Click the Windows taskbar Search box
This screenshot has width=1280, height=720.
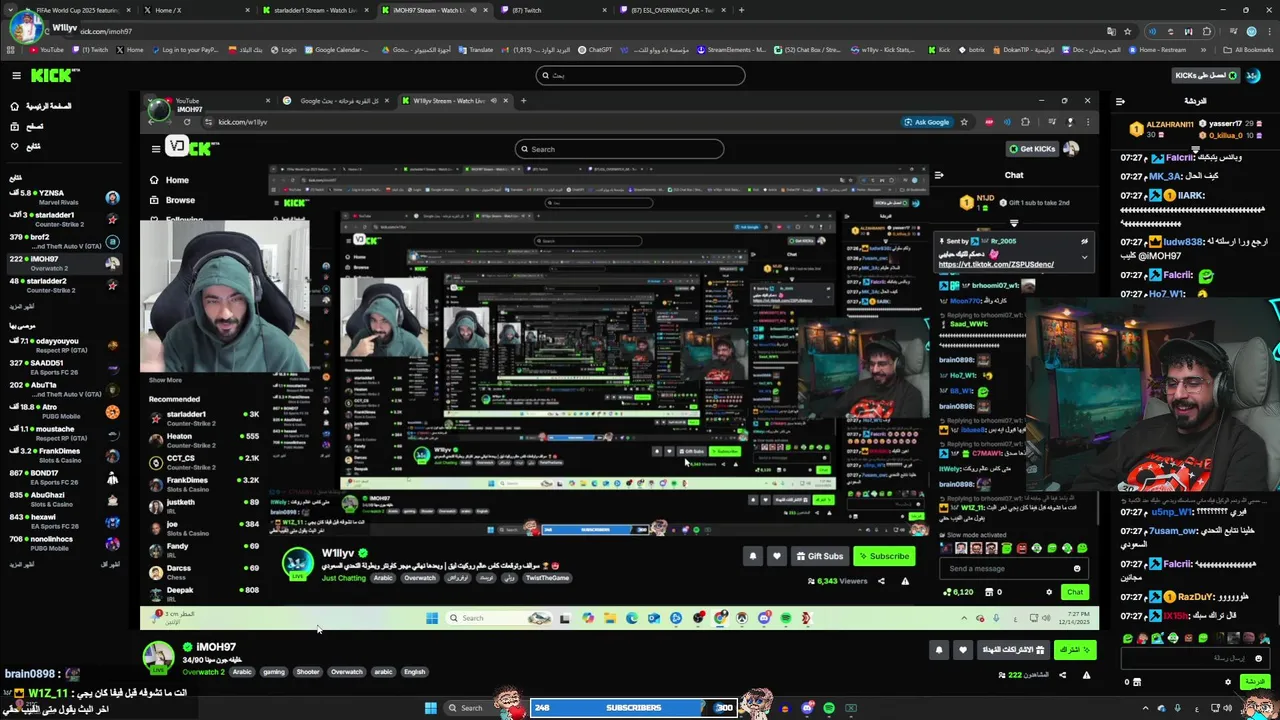476,708
